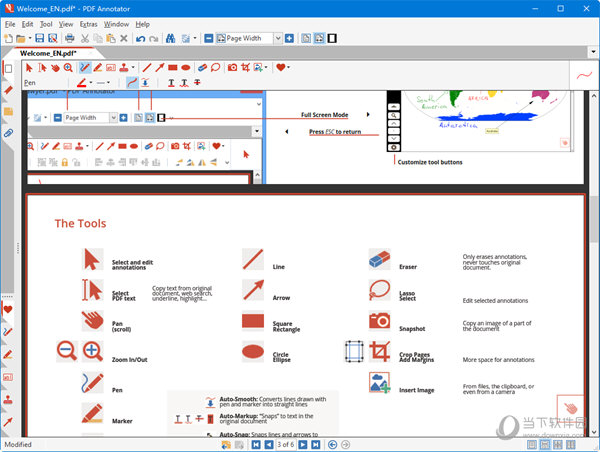Select the Marker highlighter tool

click(x=98, y=68)
